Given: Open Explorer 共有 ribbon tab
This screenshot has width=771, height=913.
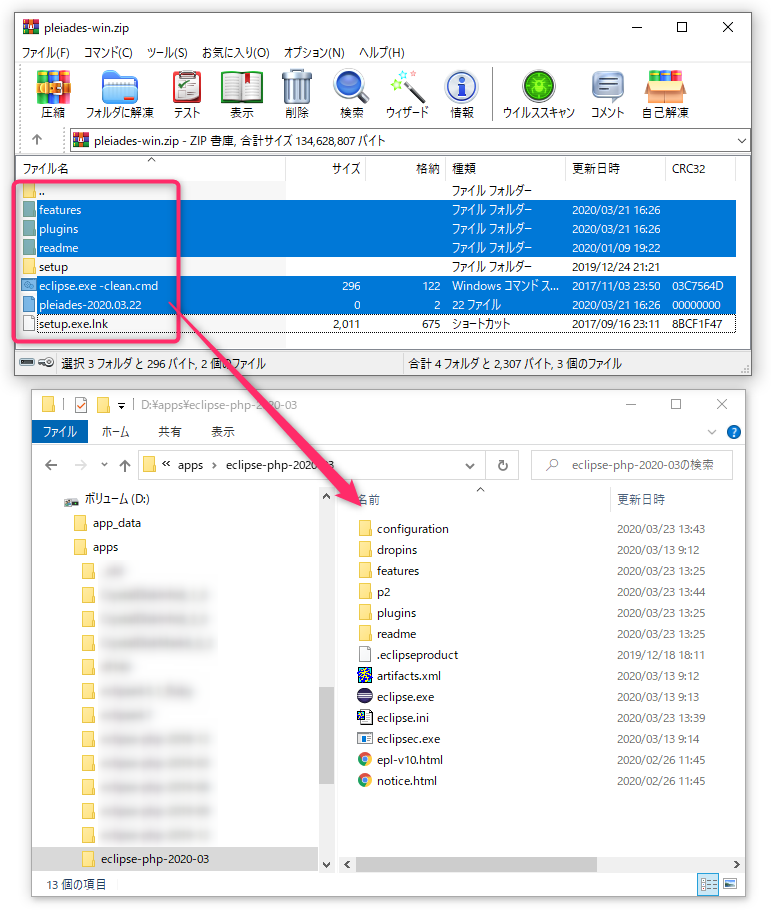Looking at the screenshot, I should tap(169, 431).
